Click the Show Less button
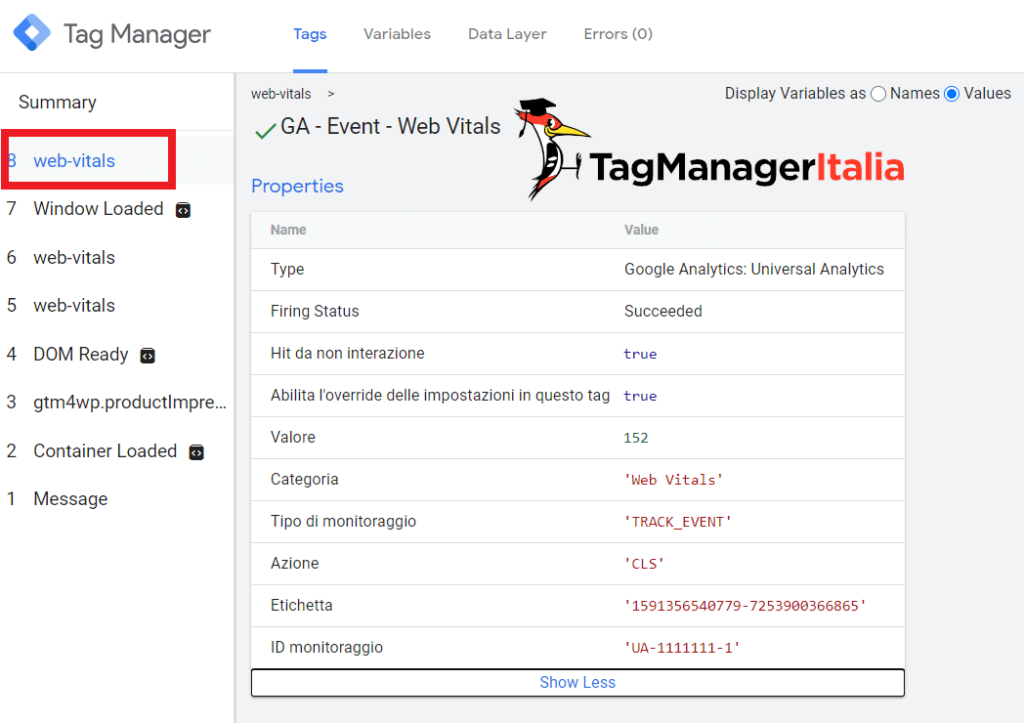This screenshot has height=723, width=1024. [577, 683]
